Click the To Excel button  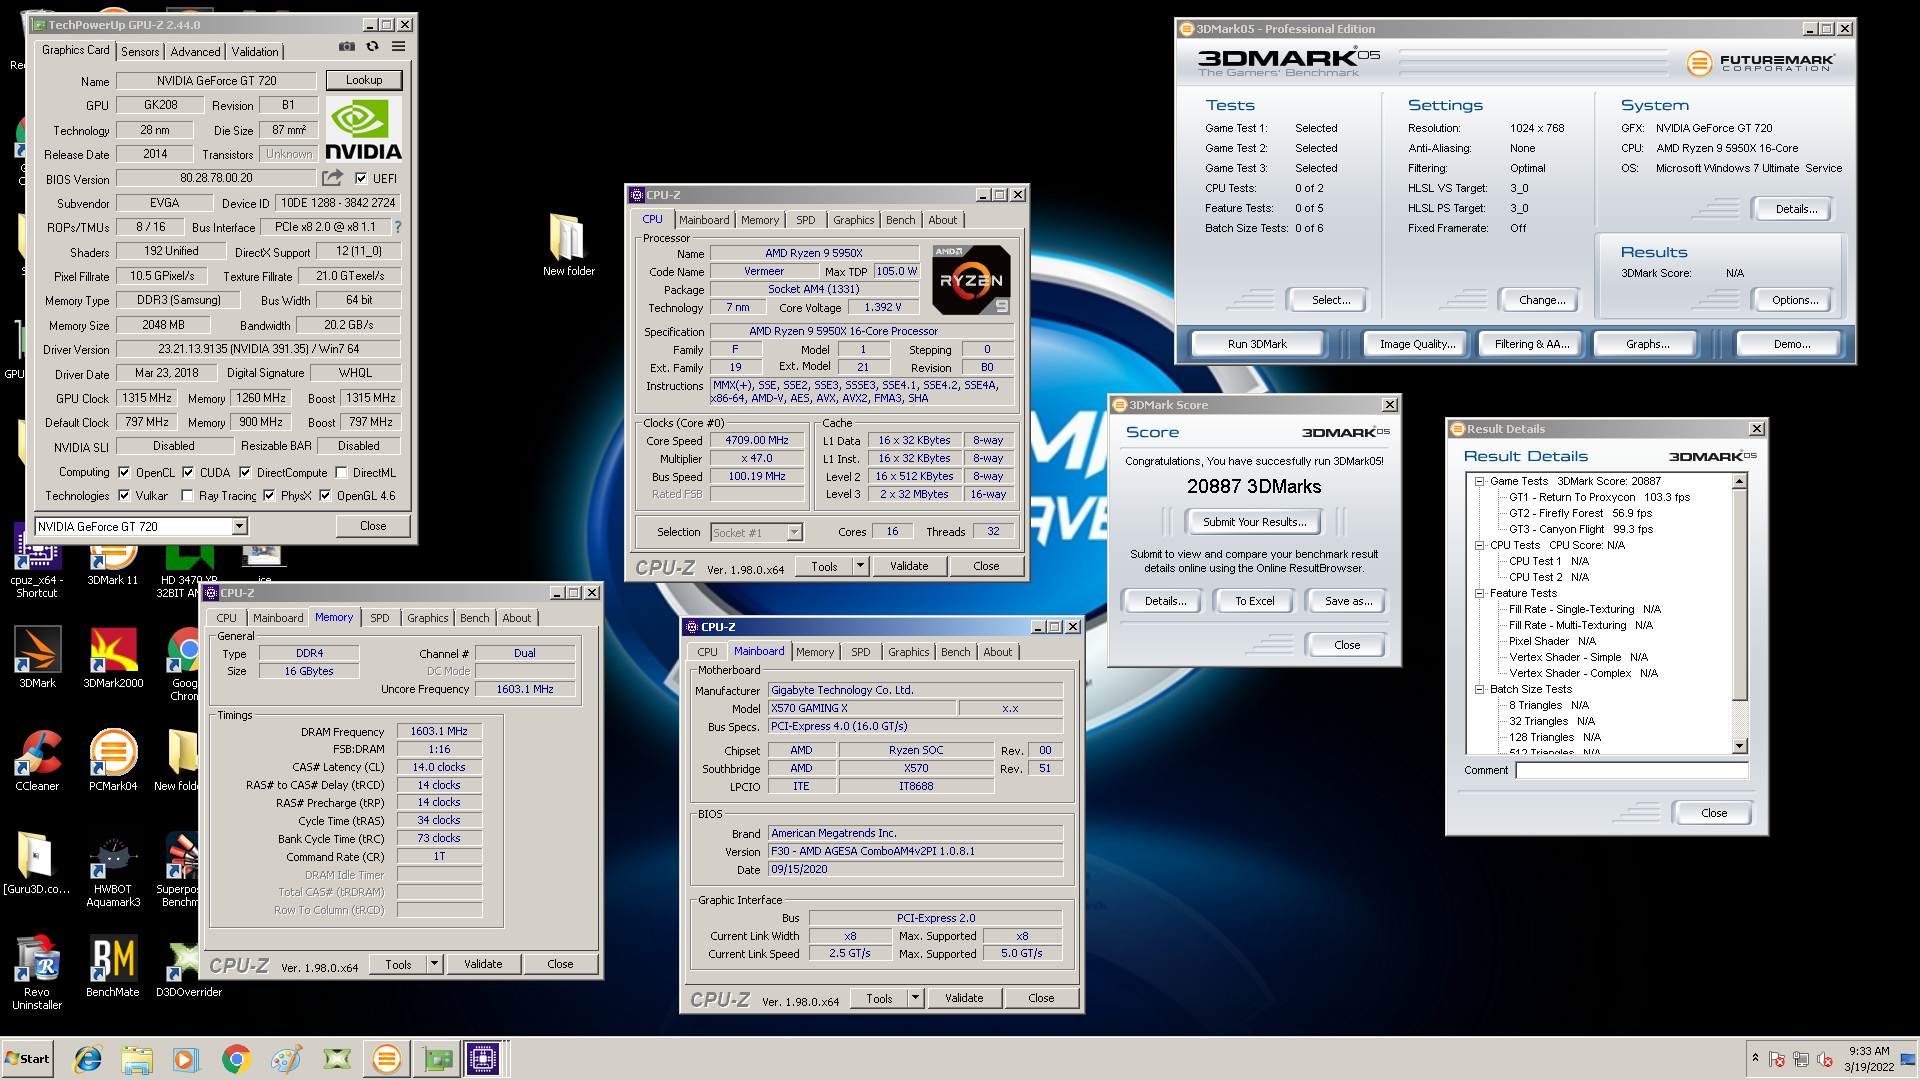1254,601
